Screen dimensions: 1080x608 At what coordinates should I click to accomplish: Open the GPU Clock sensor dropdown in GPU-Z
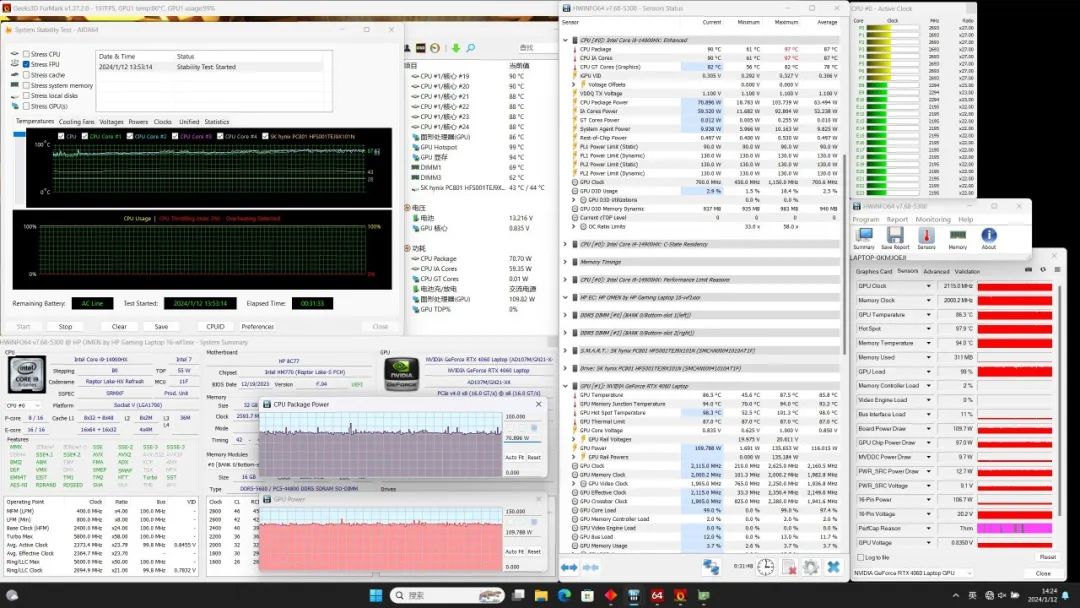[x=928, y=286]
